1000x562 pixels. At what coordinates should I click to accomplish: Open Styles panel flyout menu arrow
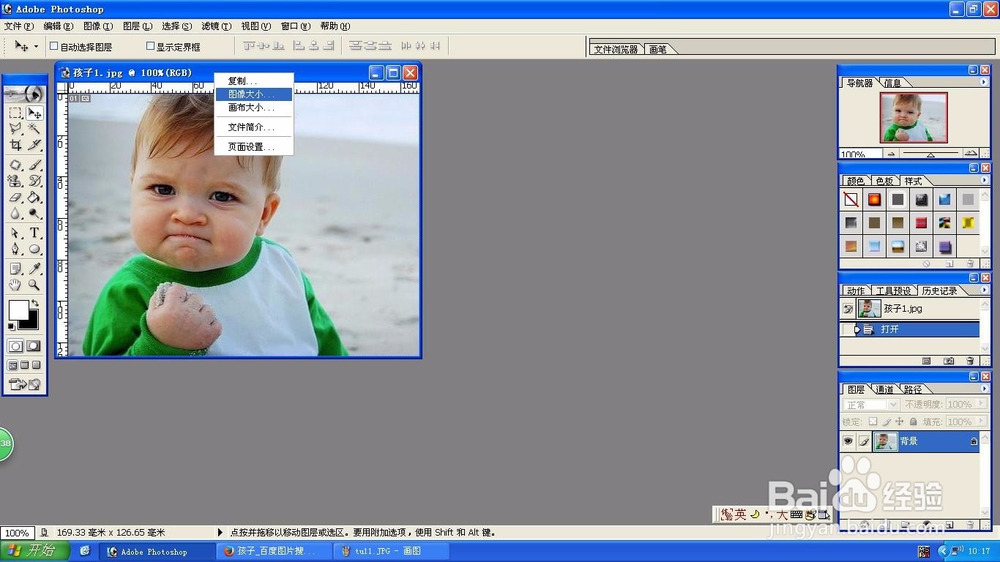coord(983,181)
